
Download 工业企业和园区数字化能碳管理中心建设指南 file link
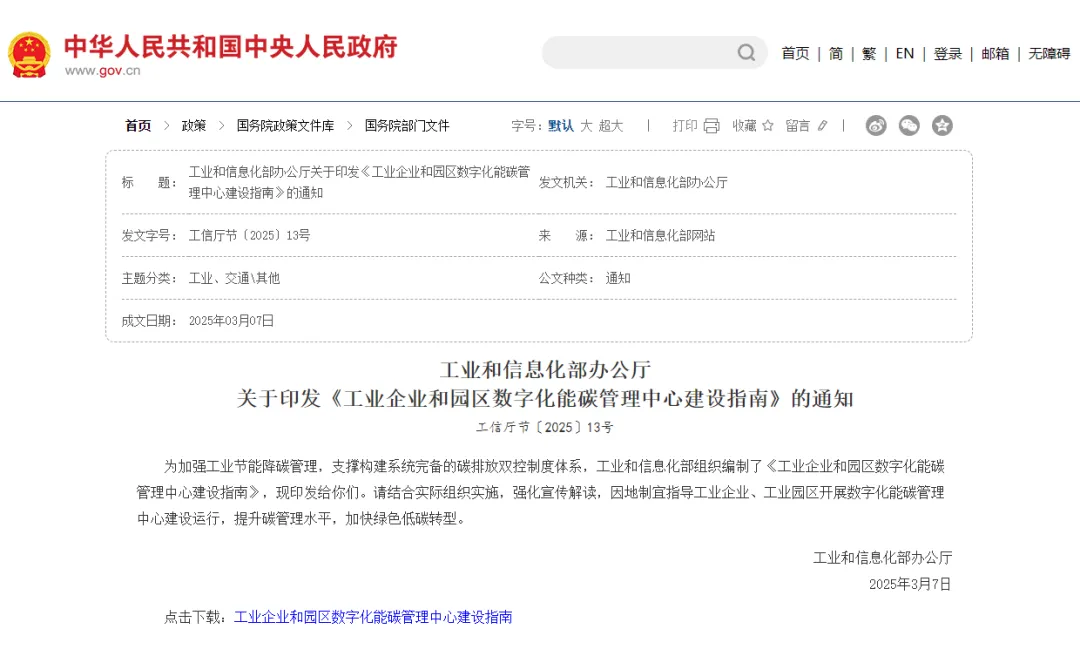pyautogui.click(x=373, y=618)
